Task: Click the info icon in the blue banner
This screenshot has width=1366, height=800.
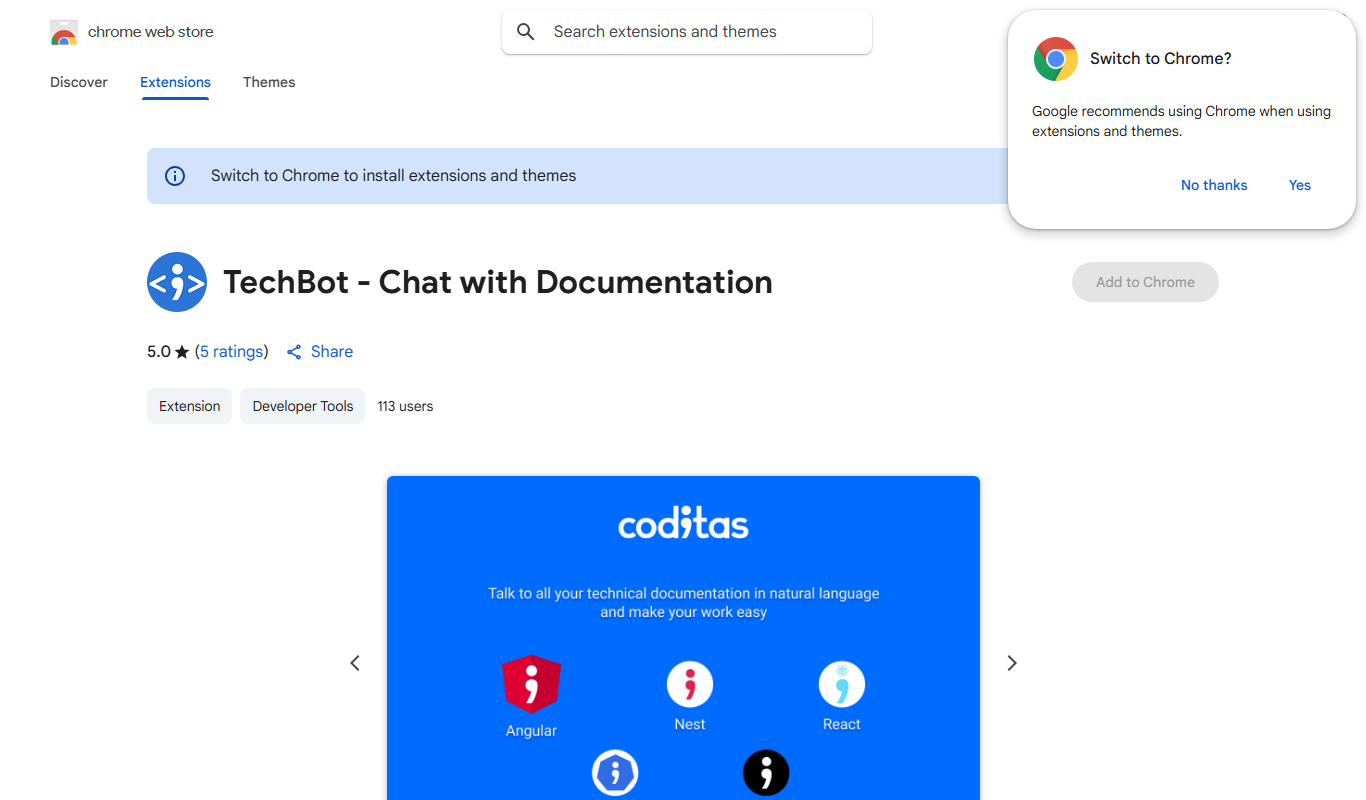Action: [175, 176]
